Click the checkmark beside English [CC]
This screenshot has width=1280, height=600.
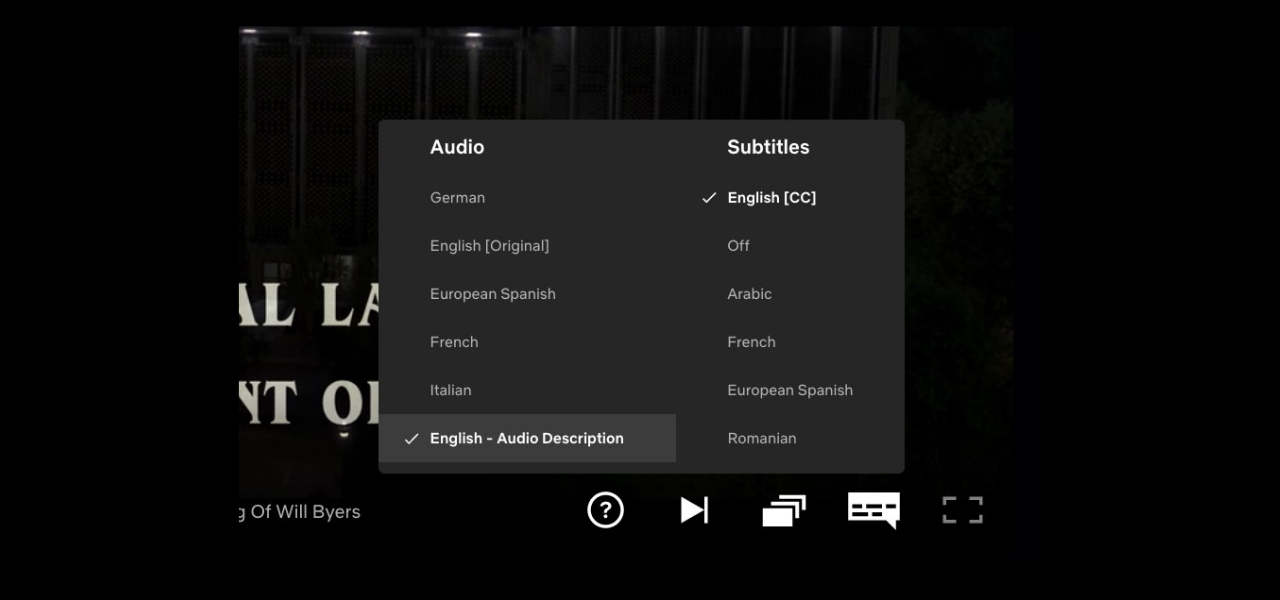pos(709,198)
